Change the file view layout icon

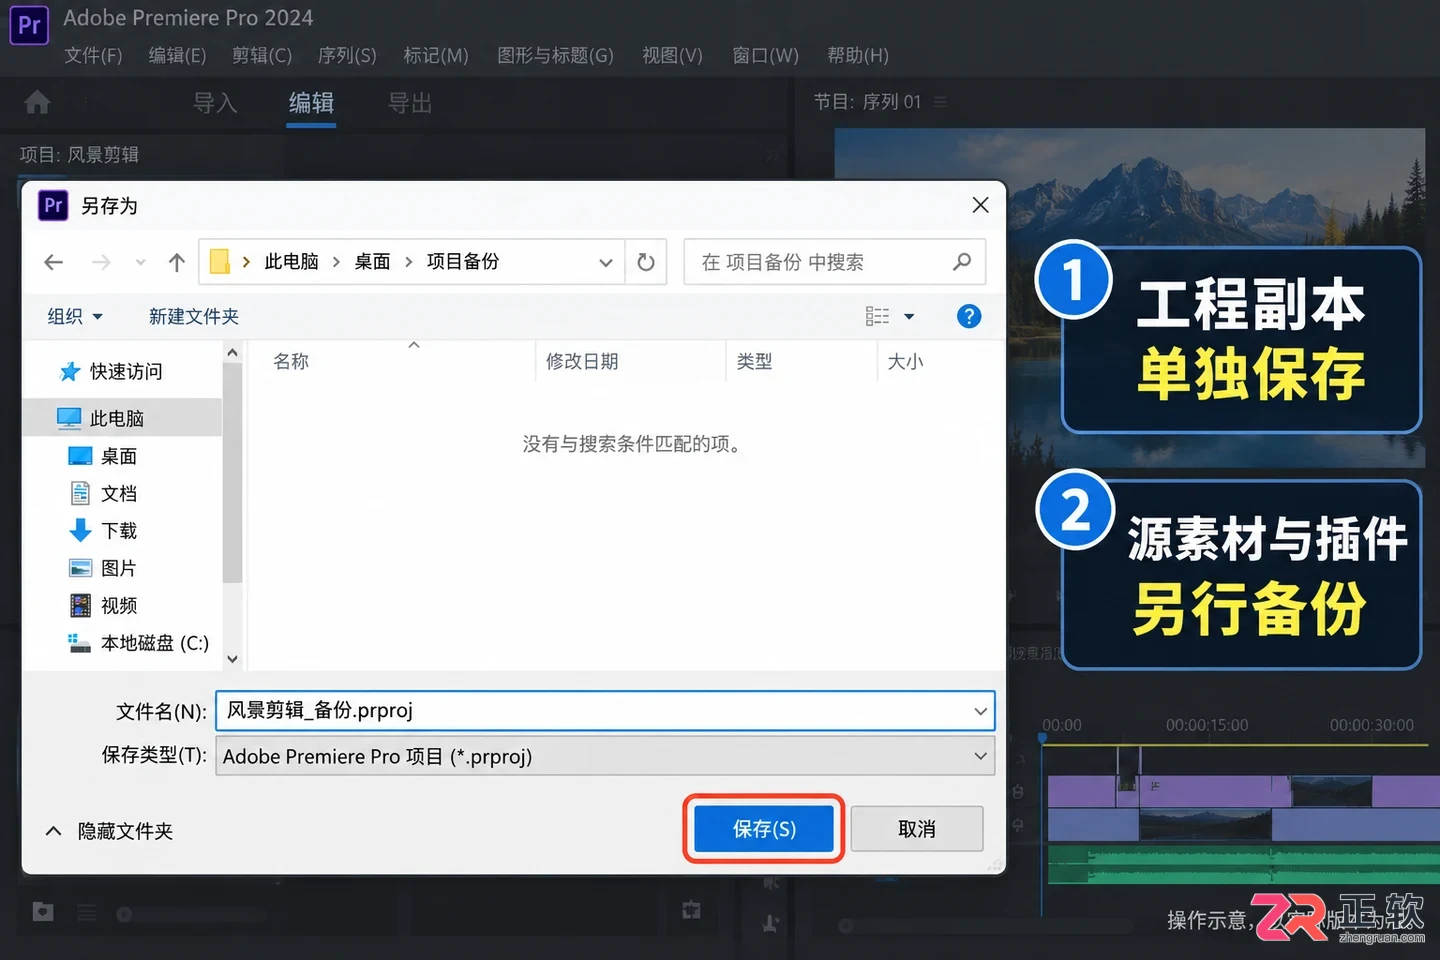point(877,316)
